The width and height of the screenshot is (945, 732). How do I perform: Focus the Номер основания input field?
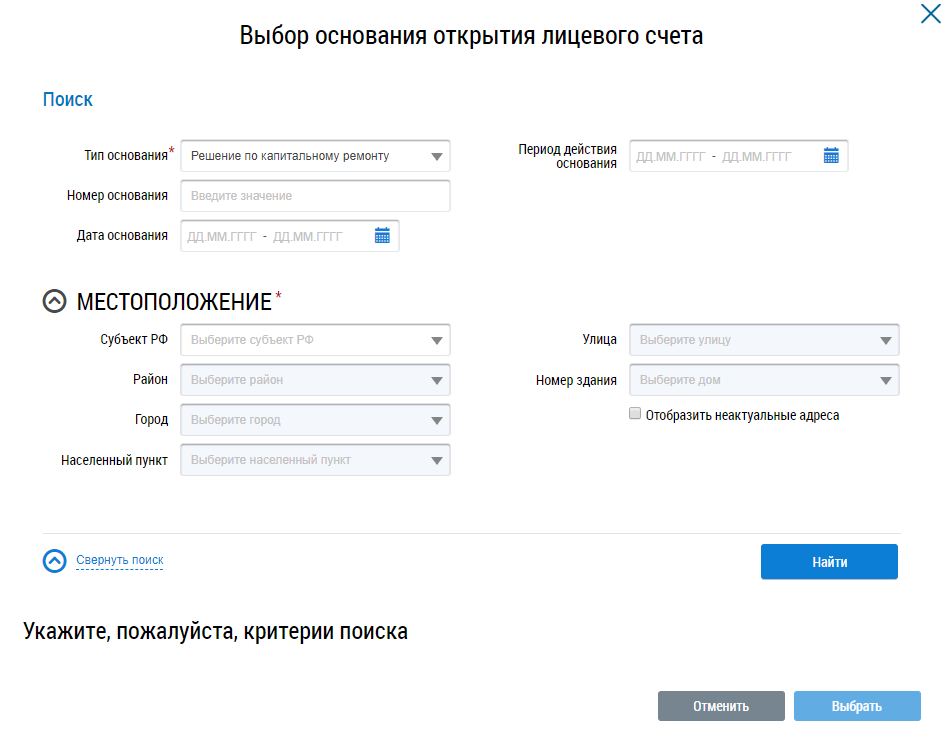315,196
